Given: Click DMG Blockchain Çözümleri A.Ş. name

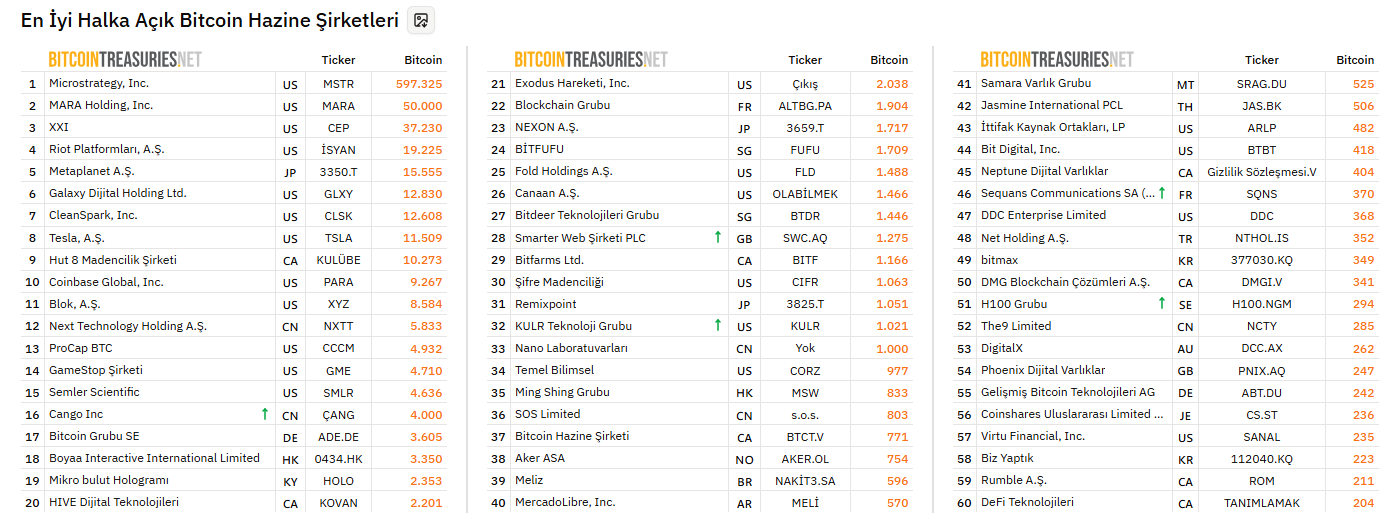Looking at the screenshot, I should pyautogui.click(x=1065, y=282).
